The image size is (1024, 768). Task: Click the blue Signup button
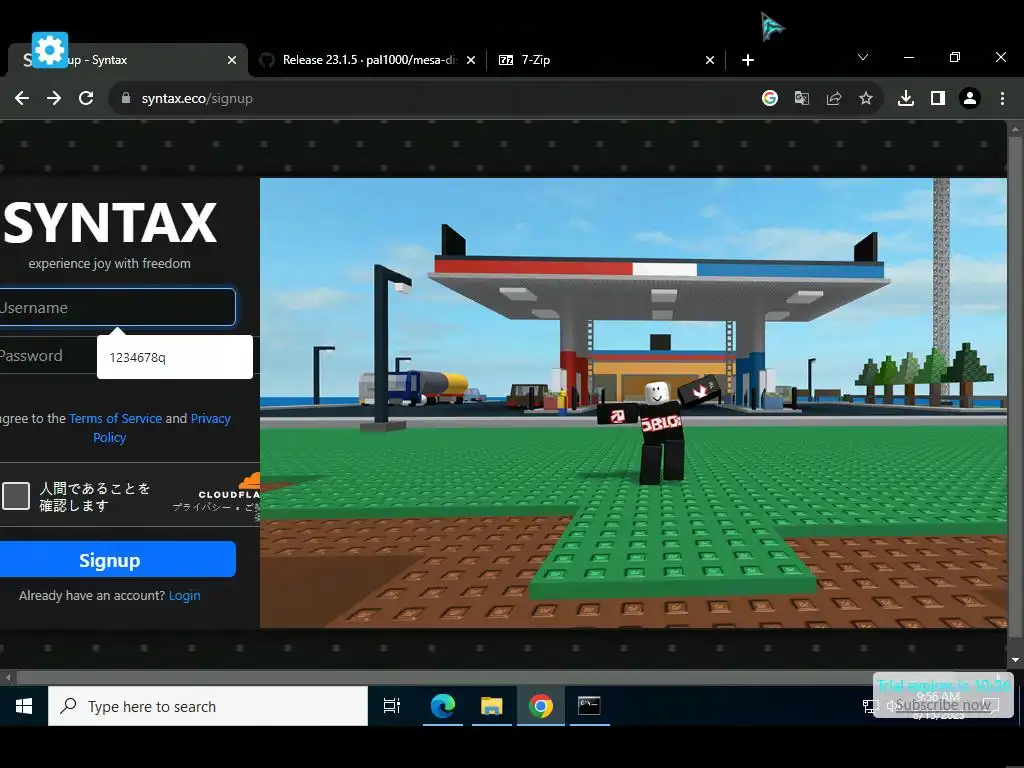116,560
